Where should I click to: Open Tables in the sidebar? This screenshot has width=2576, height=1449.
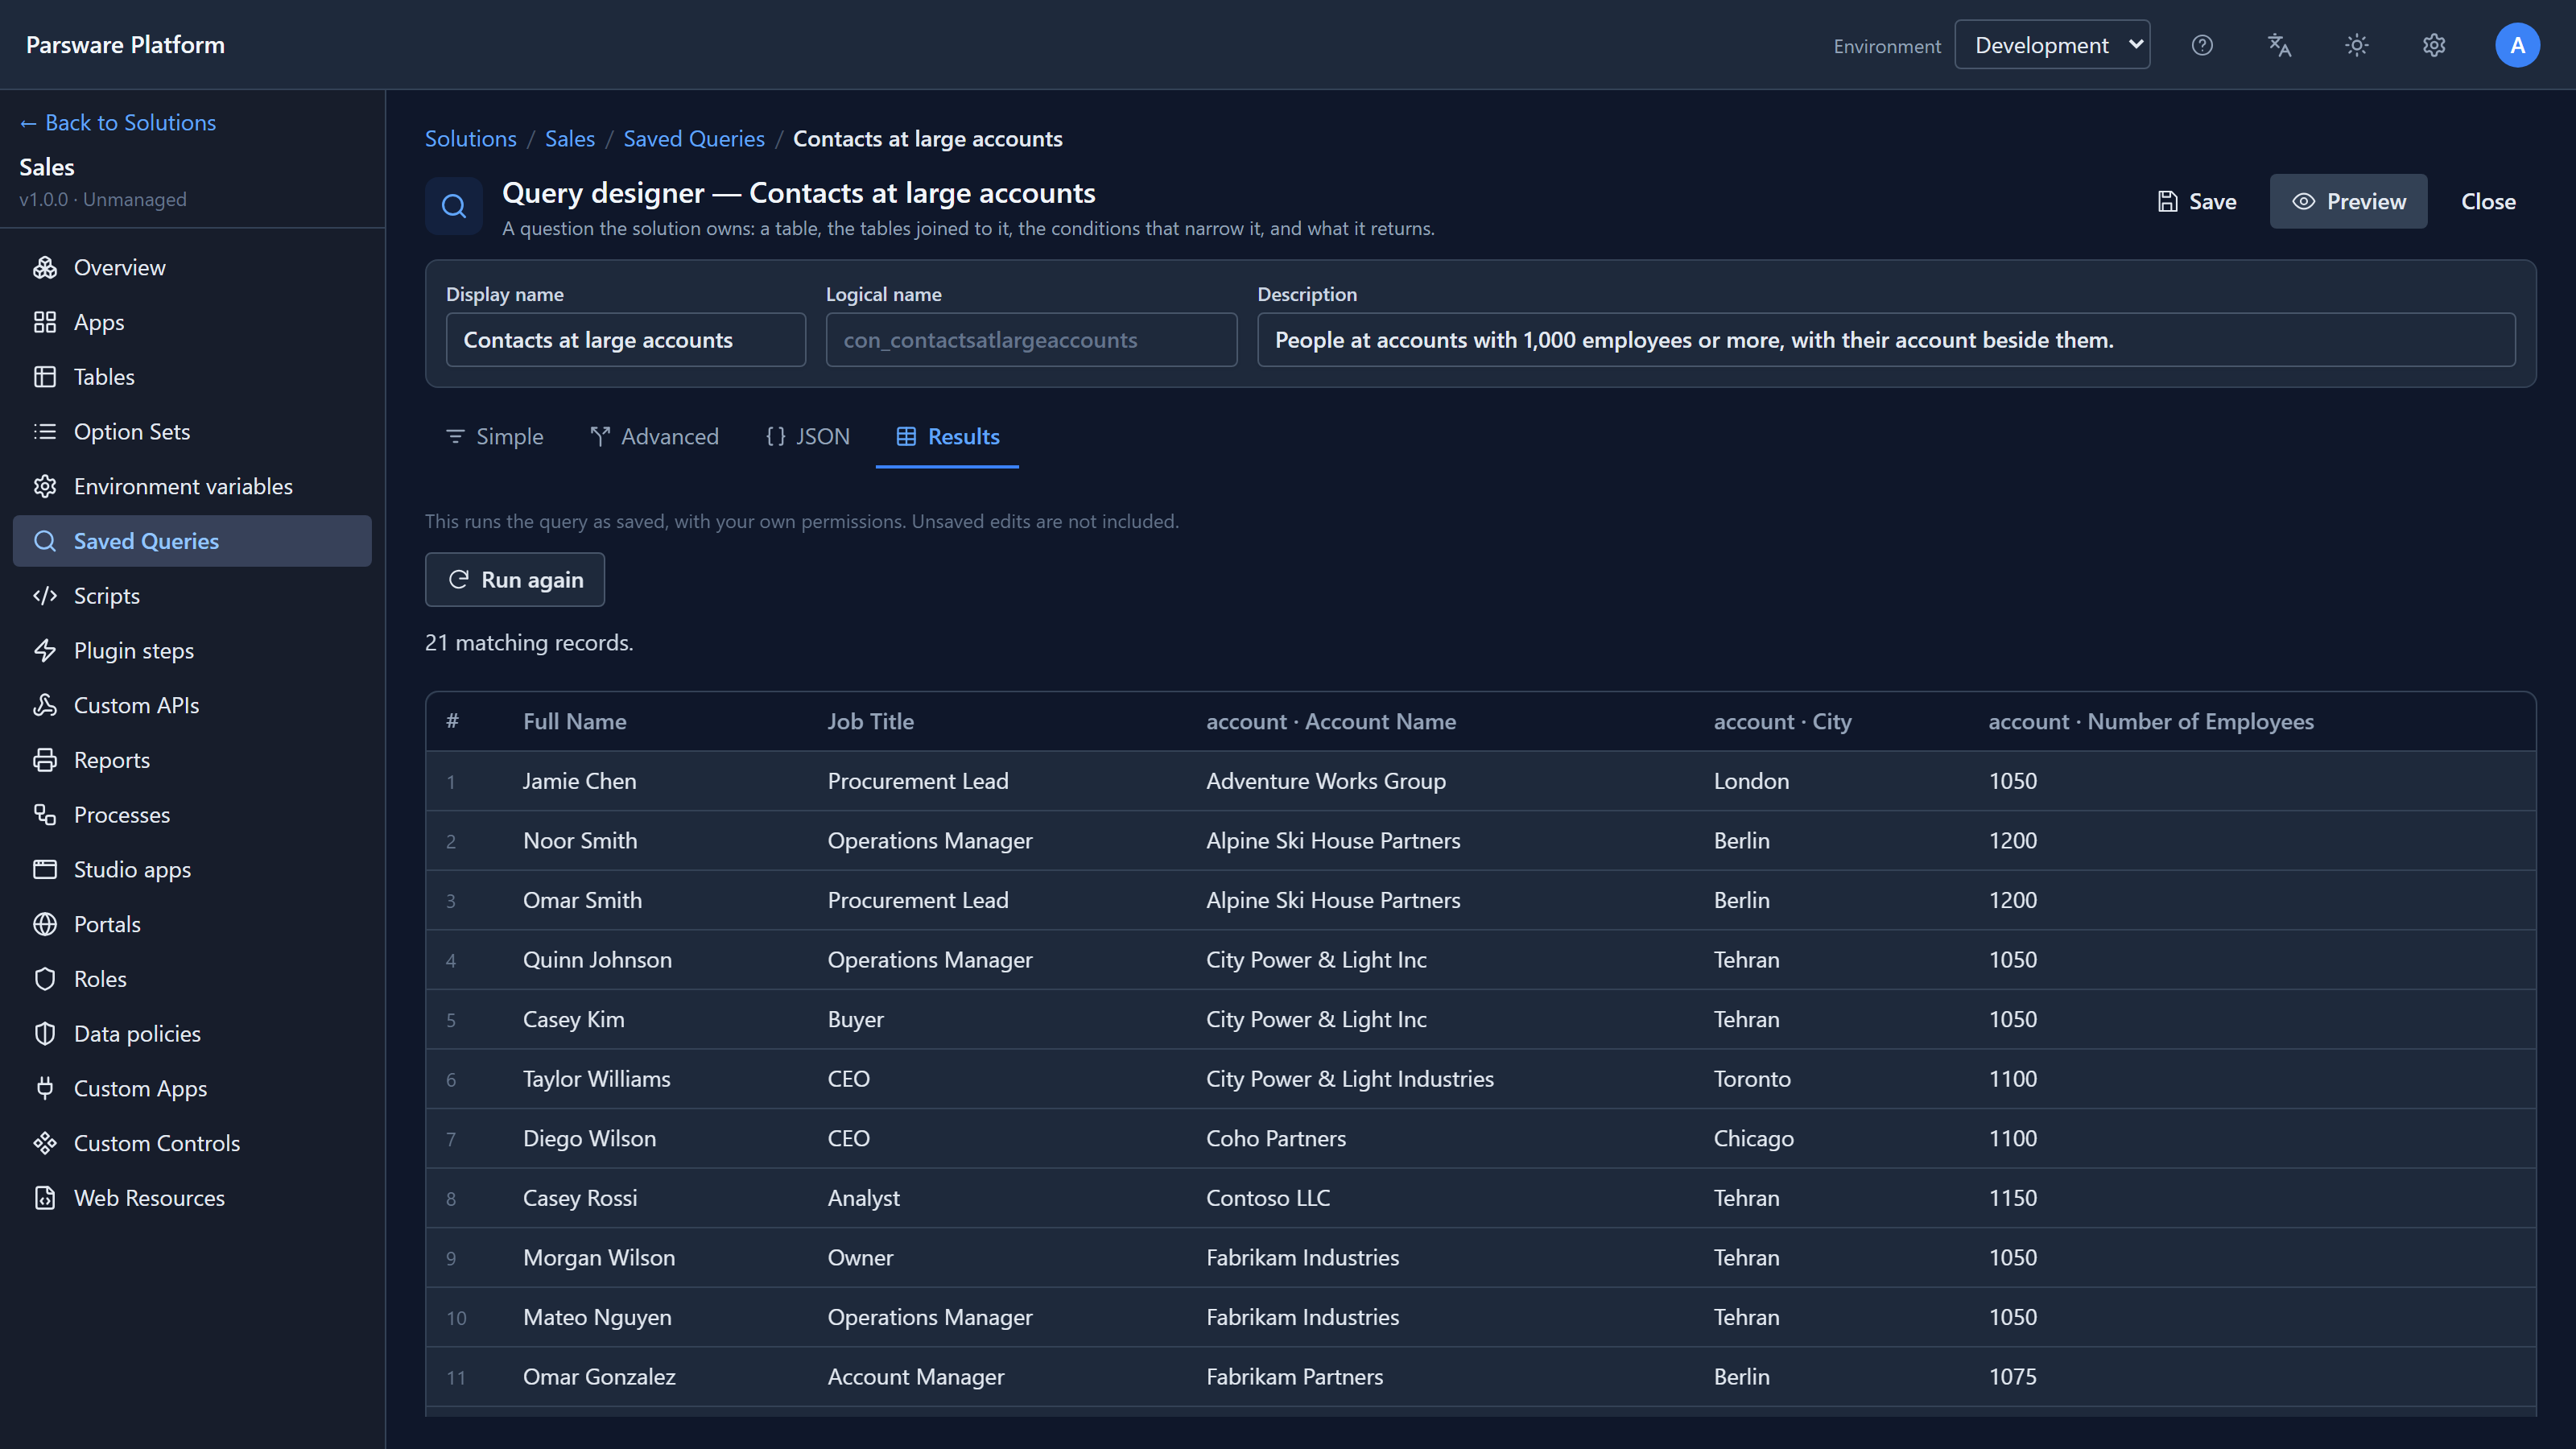click(x=192, y=377)
